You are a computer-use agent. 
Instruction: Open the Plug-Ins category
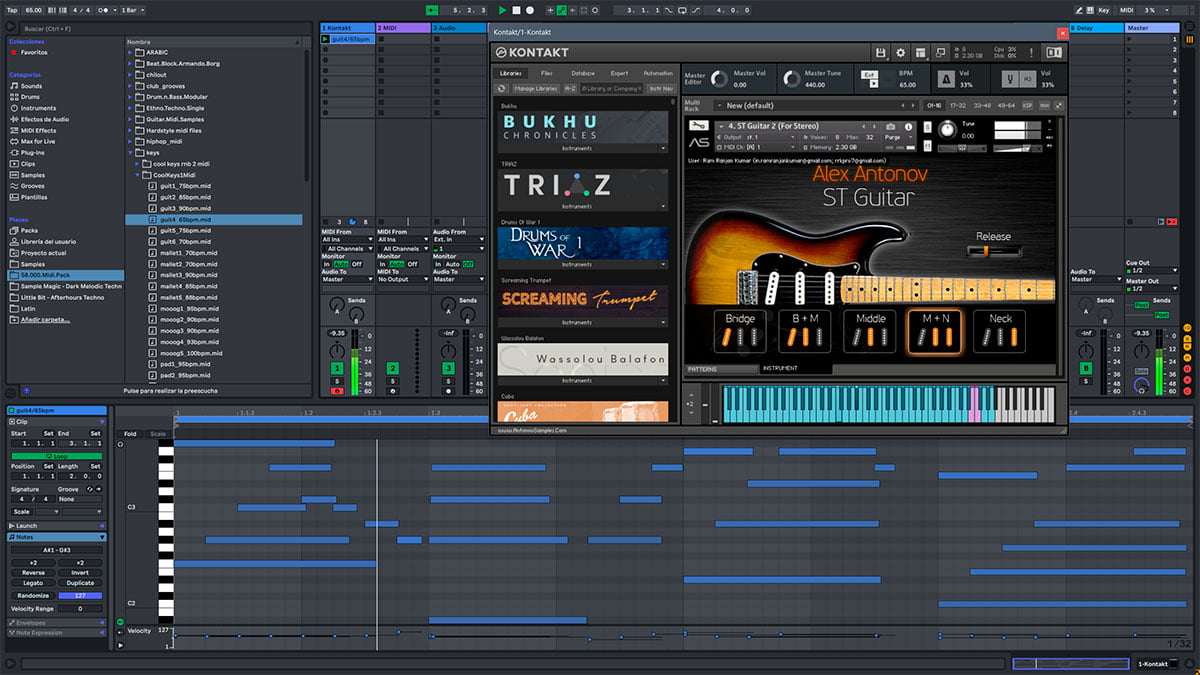33,152
